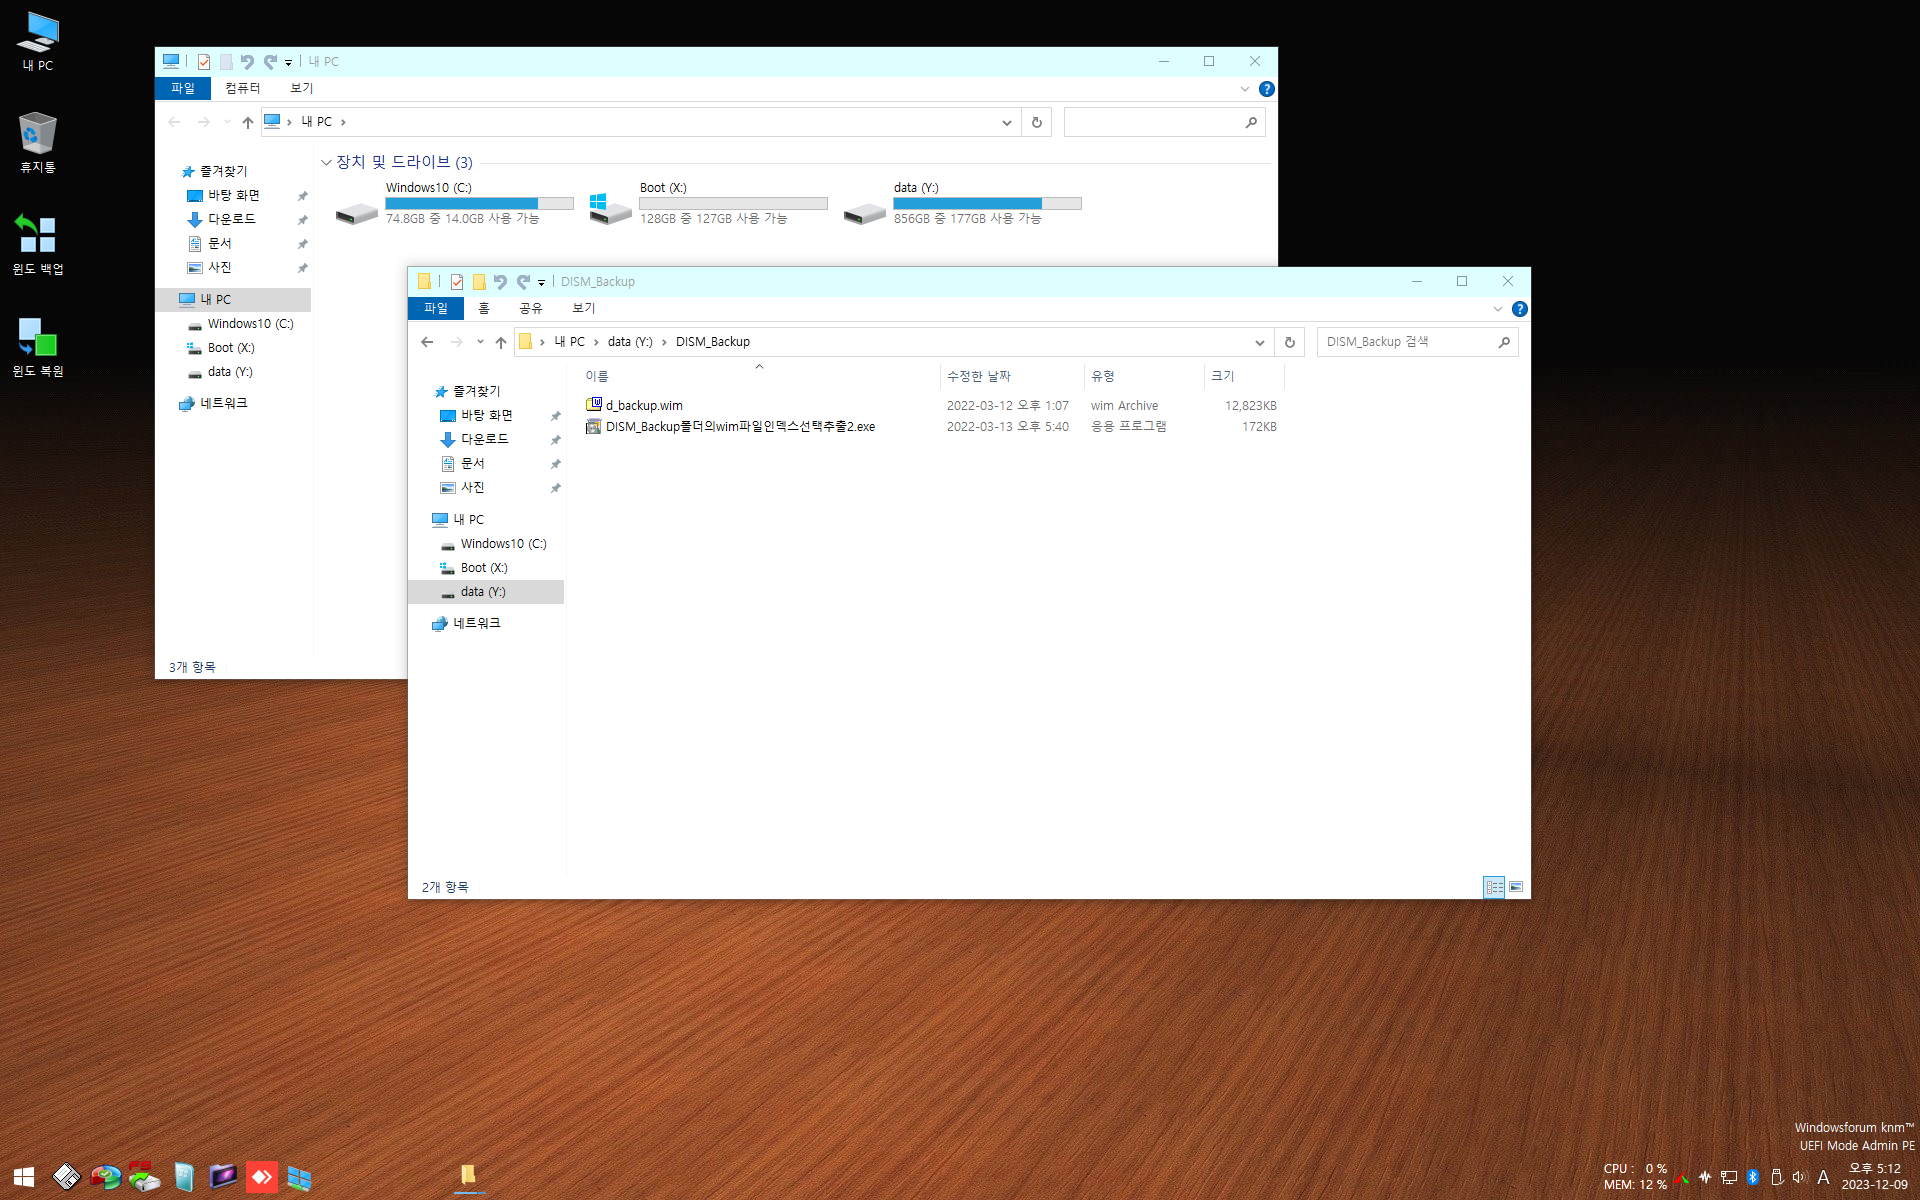
Task: Click 내 PC breadcrumb in DISM_Backup address bar
Action: click(570, 342)
